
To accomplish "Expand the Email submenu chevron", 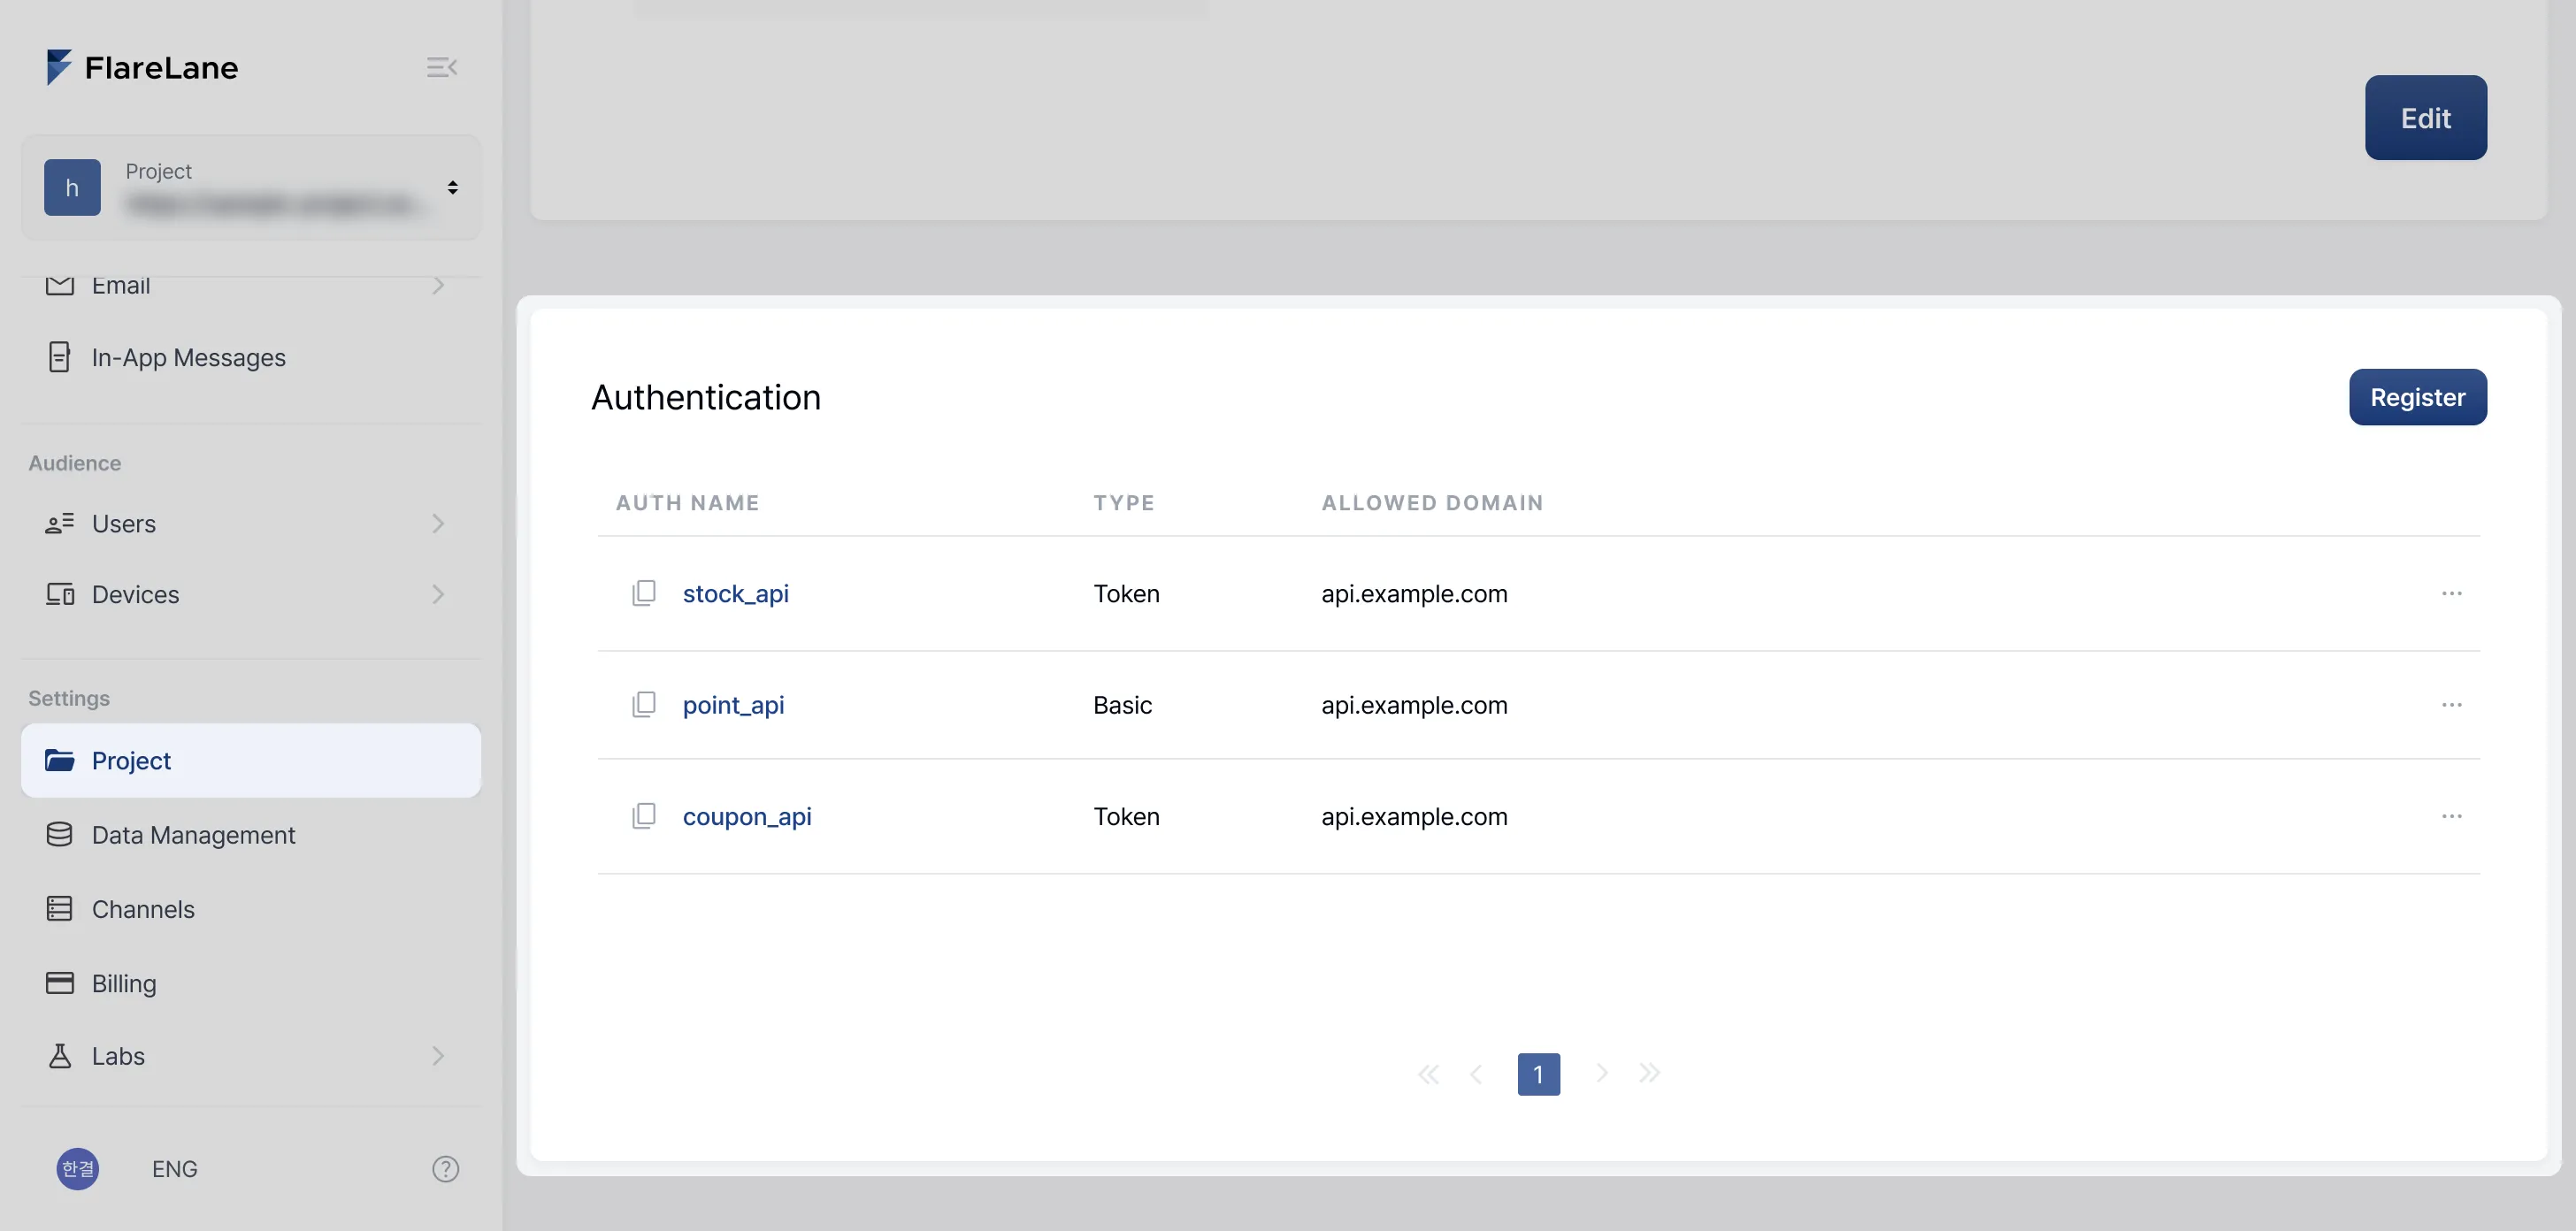I will click(438, 286).
